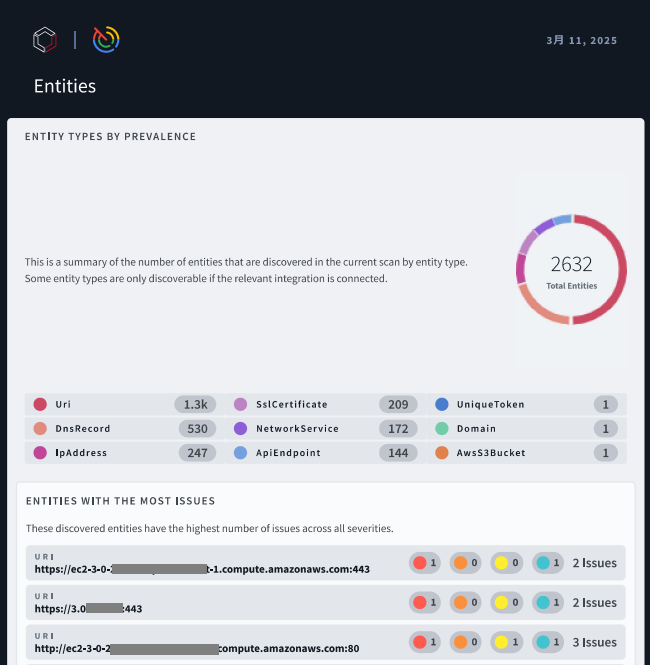Click the UniqueToken blue legend dot

[x=441, y=405]
